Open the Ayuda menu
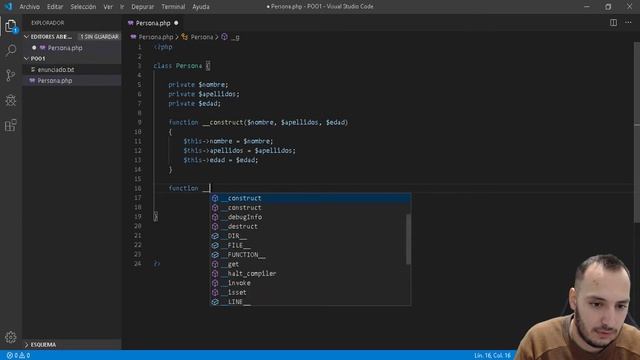This screenshot has height=360, width=640. [x=201, y=7]
